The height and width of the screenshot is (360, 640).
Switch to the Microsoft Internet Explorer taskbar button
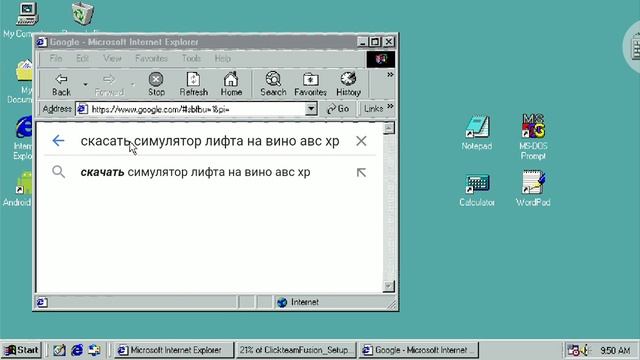point(174,350)
